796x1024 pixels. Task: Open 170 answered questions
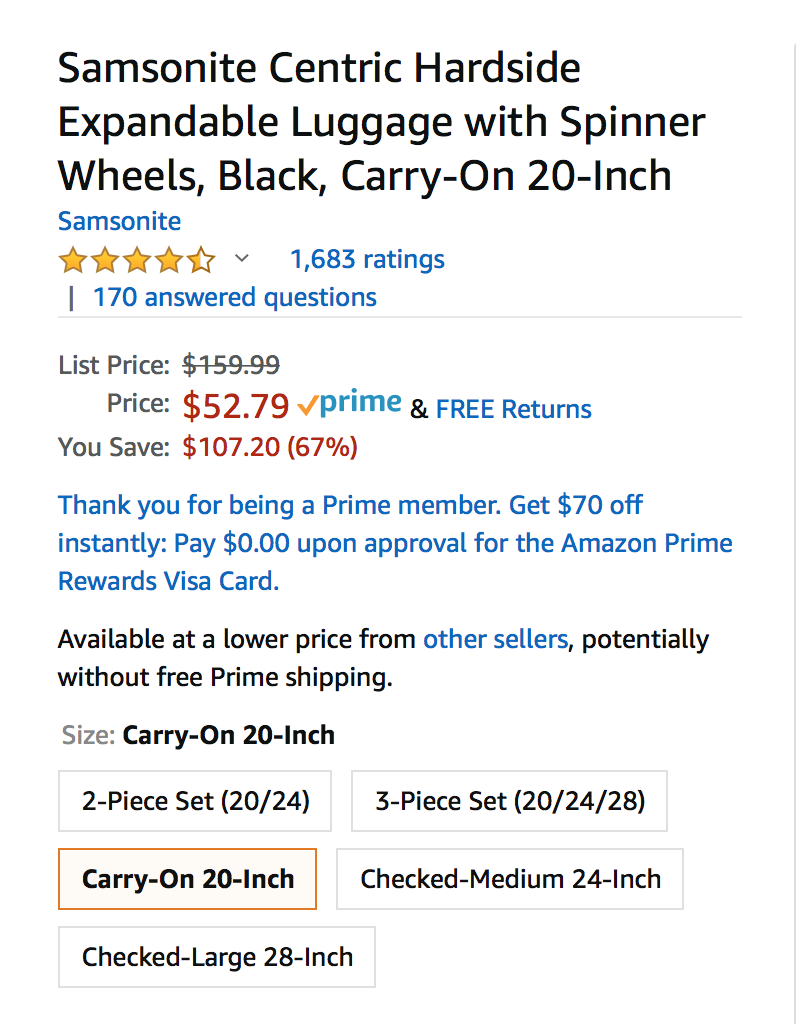point(235,297)
